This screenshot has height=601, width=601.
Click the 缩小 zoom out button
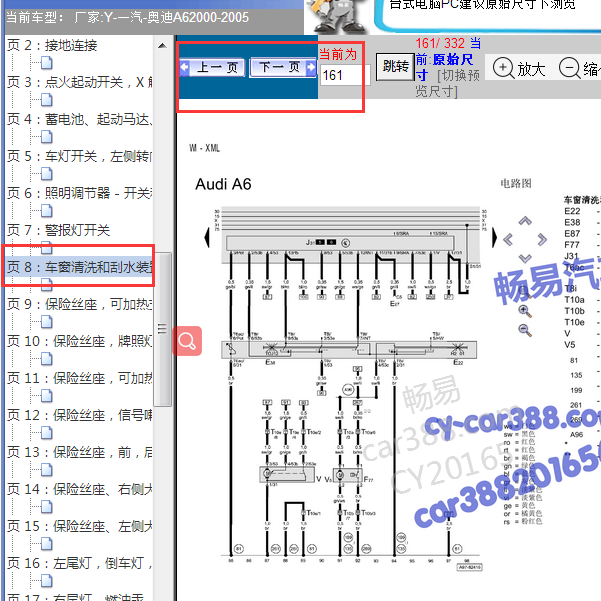[580, 68]
